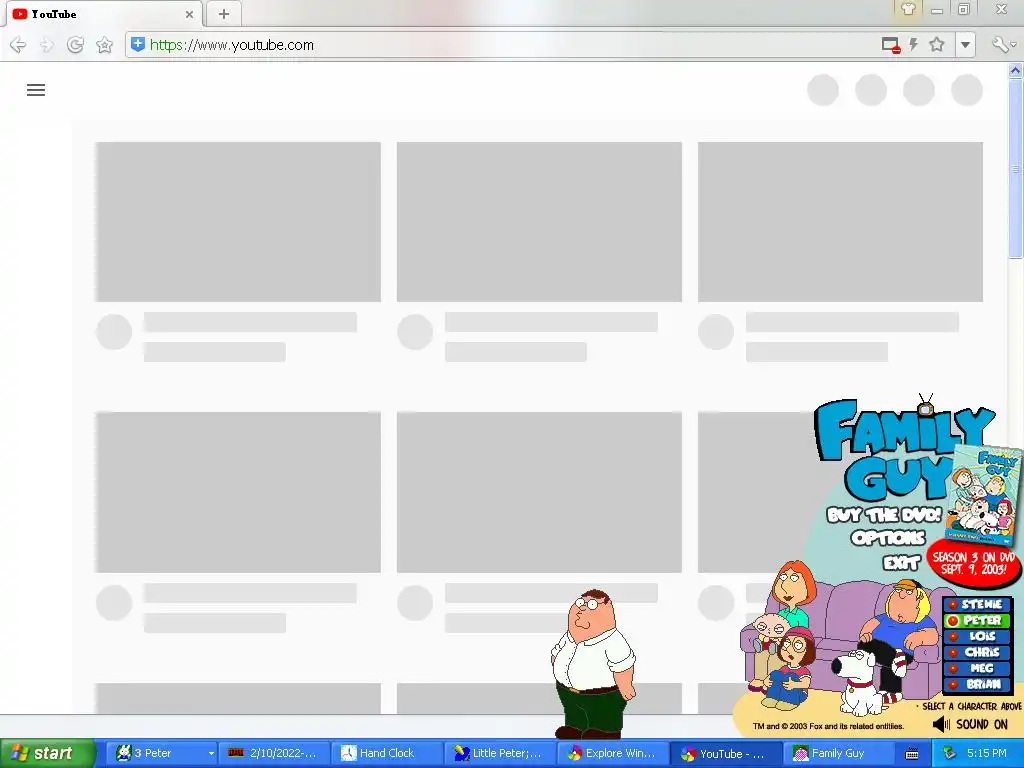Restore down the browser window
Image resolution: width=1024 pixels, height=768 pixels.
coord(964,9)
